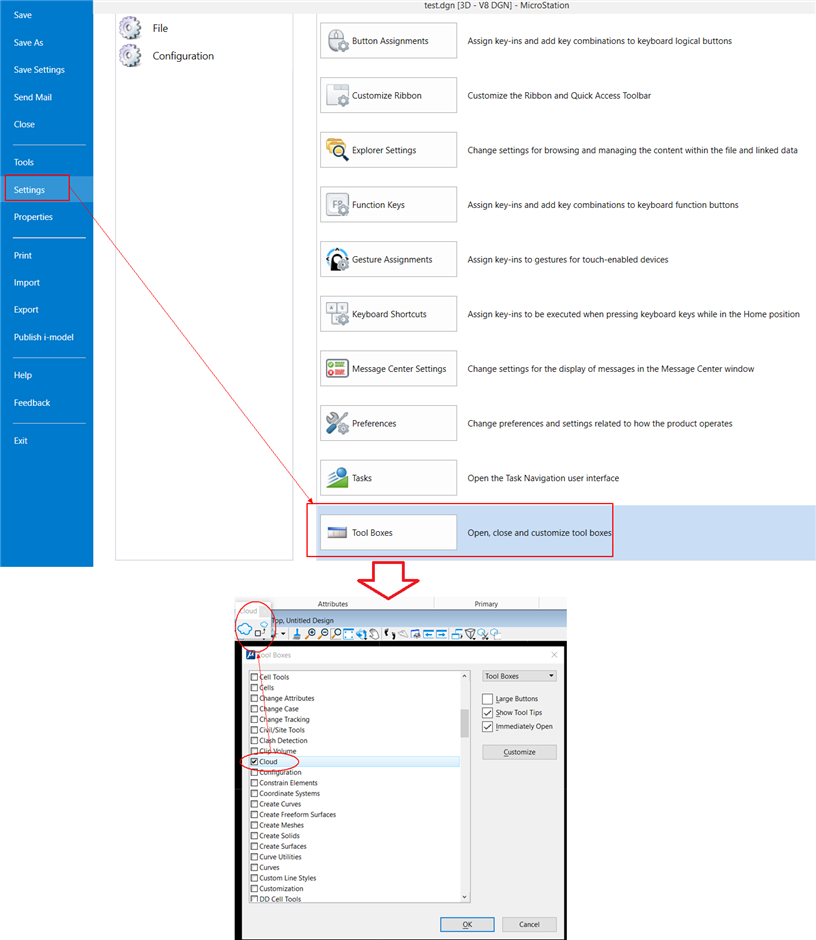Screen dimensions: 816x940
Task: Click the Tasks icon
Action: [x=338, y=478]
